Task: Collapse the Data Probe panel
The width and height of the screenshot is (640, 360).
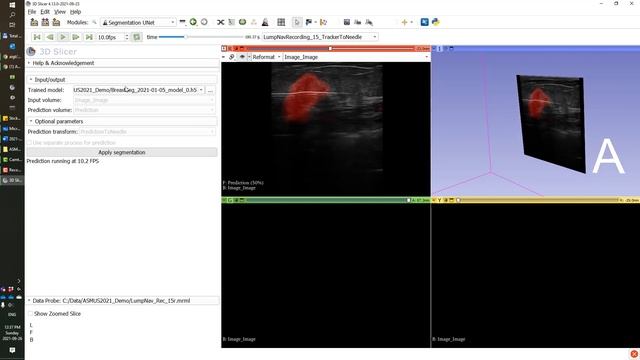Action: tap(122, 301)
